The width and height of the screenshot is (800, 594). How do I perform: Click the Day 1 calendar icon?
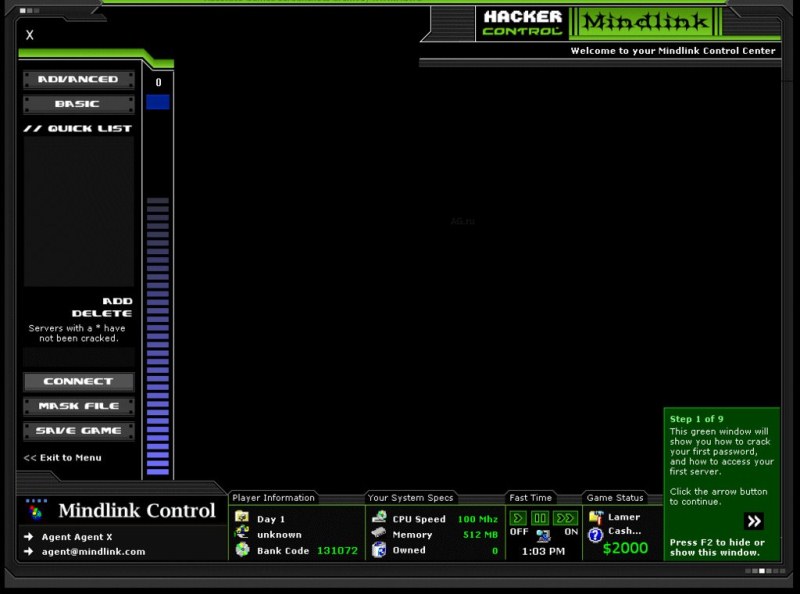242,518
